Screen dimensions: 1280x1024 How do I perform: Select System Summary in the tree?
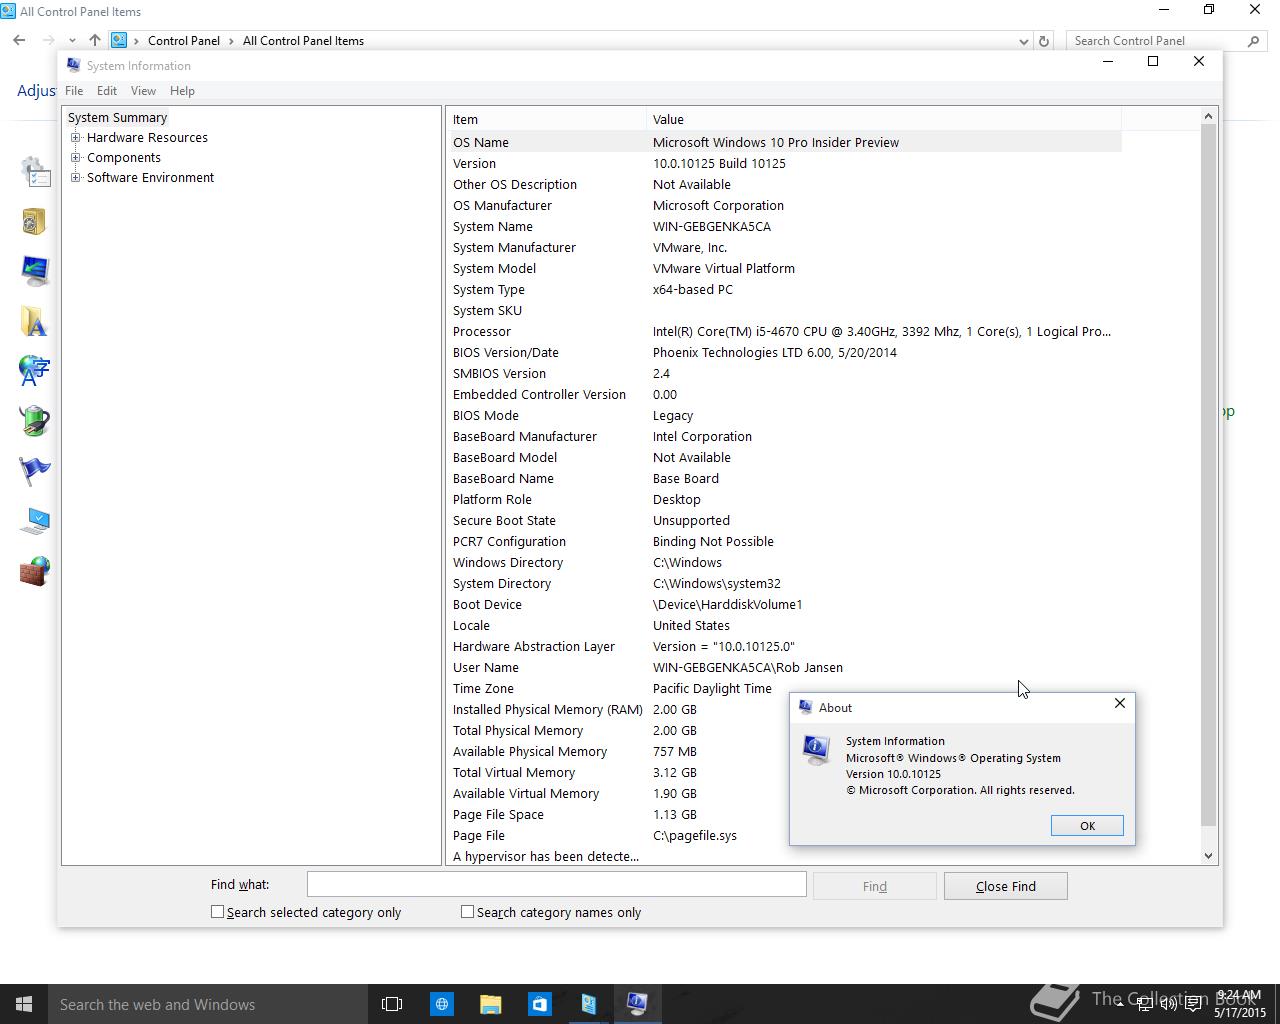[117, 117]
